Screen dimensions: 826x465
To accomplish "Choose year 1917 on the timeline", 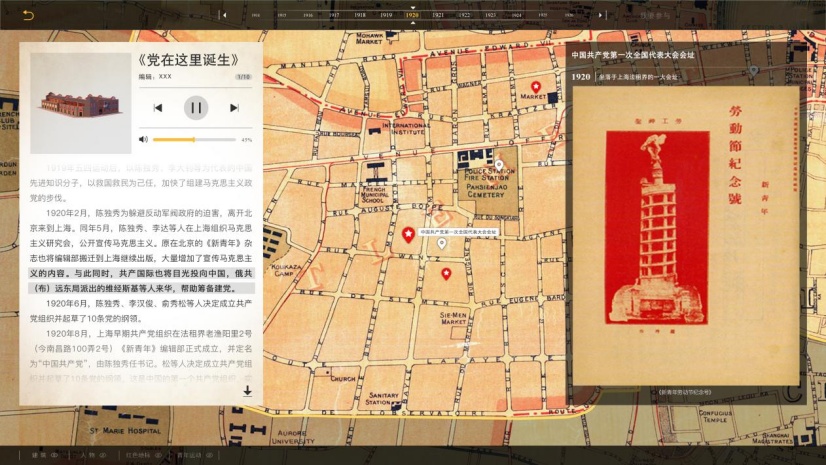I will [334, 15].
